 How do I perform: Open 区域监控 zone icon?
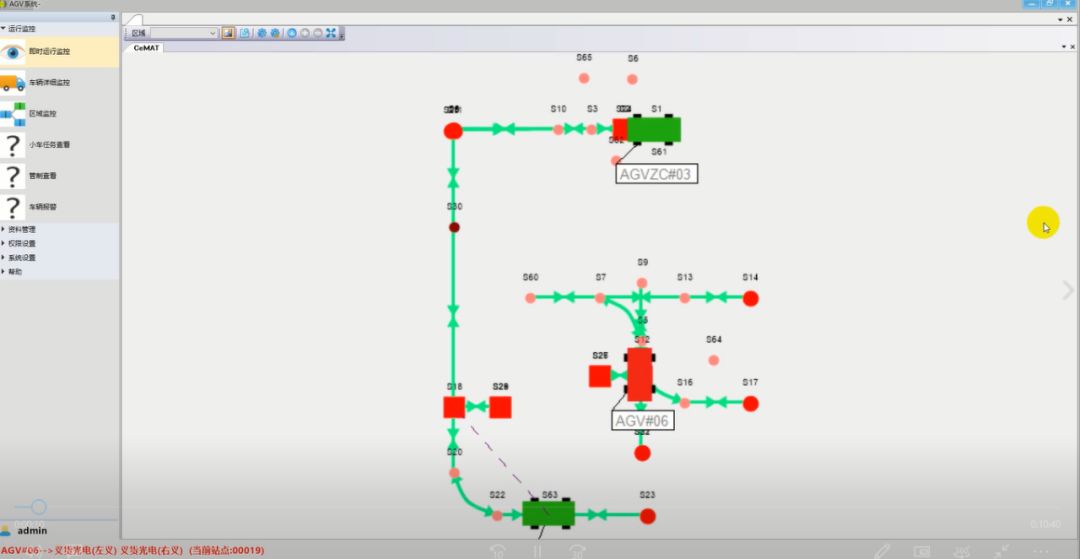click(x=13, y=114)
